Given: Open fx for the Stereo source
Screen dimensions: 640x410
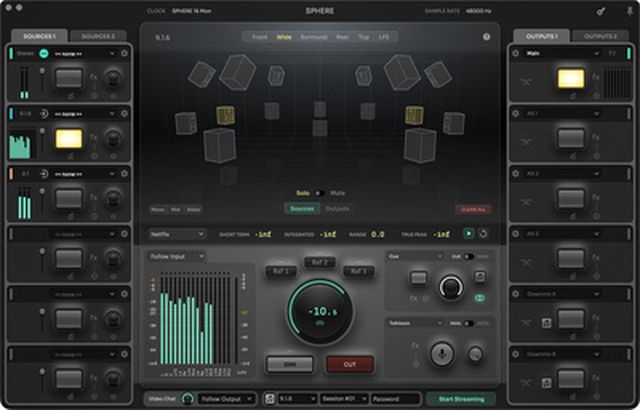Looking at the screenshot, I should 93,77.
